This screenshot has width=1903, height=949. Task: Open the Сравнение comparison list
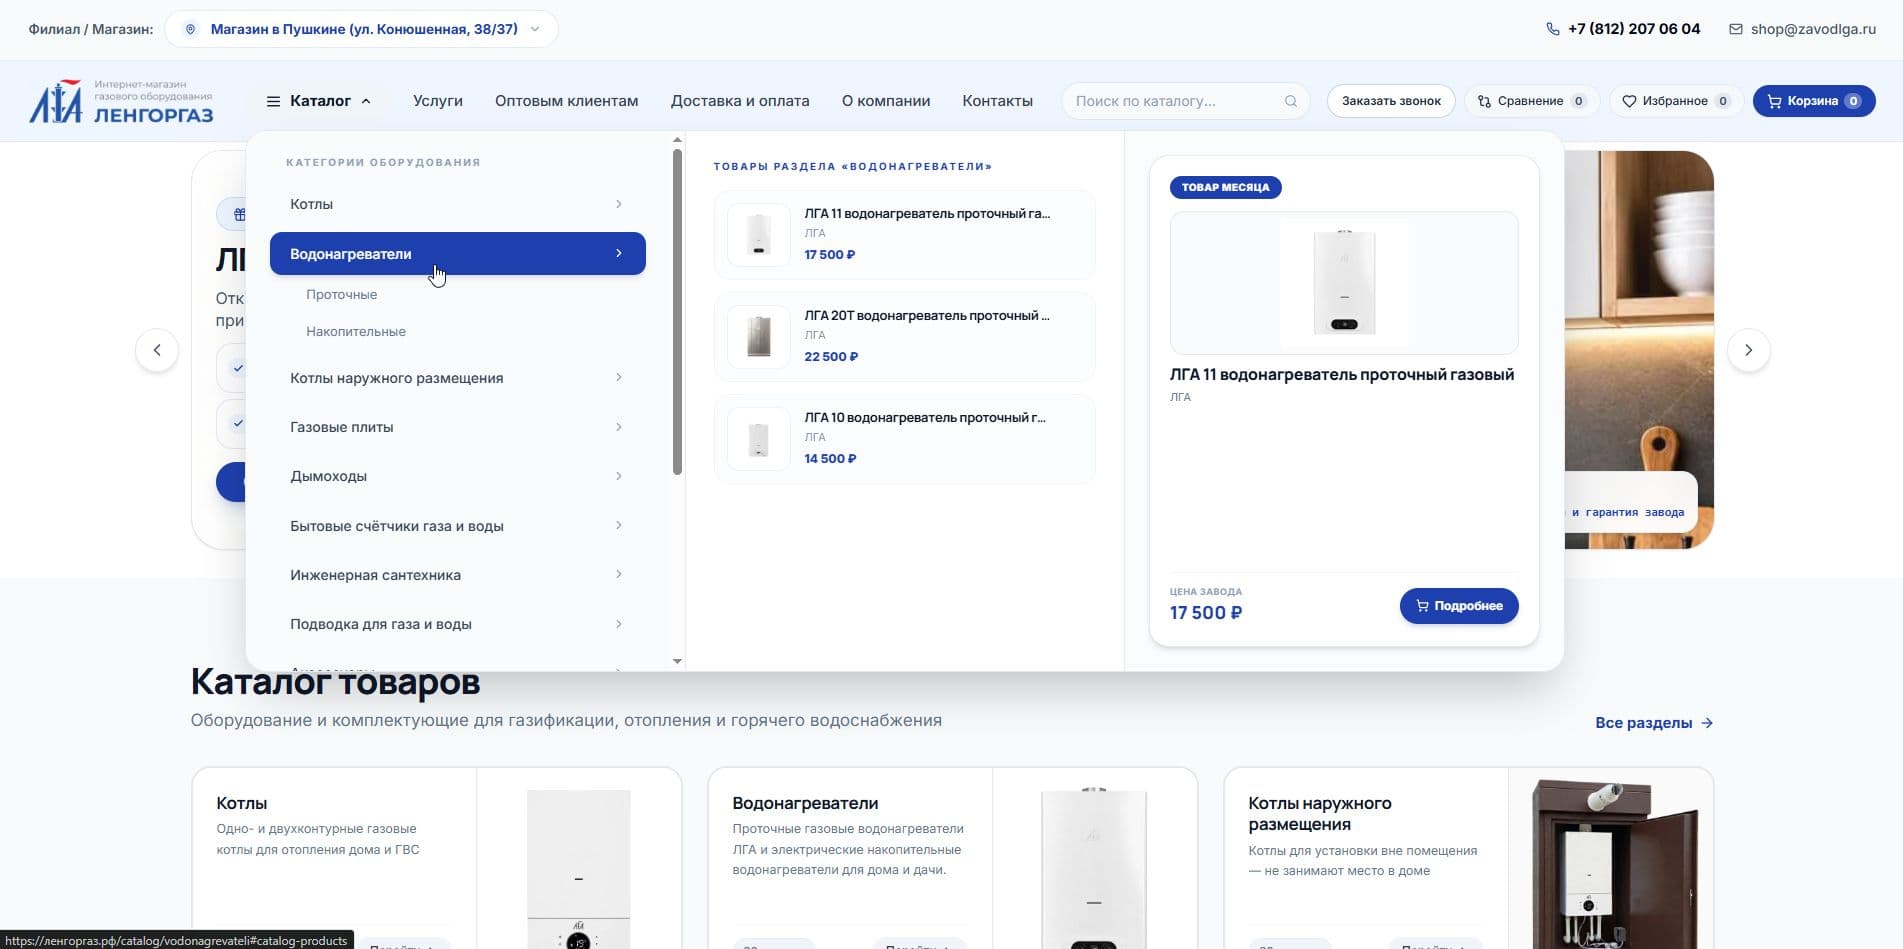pos(1532,101)
